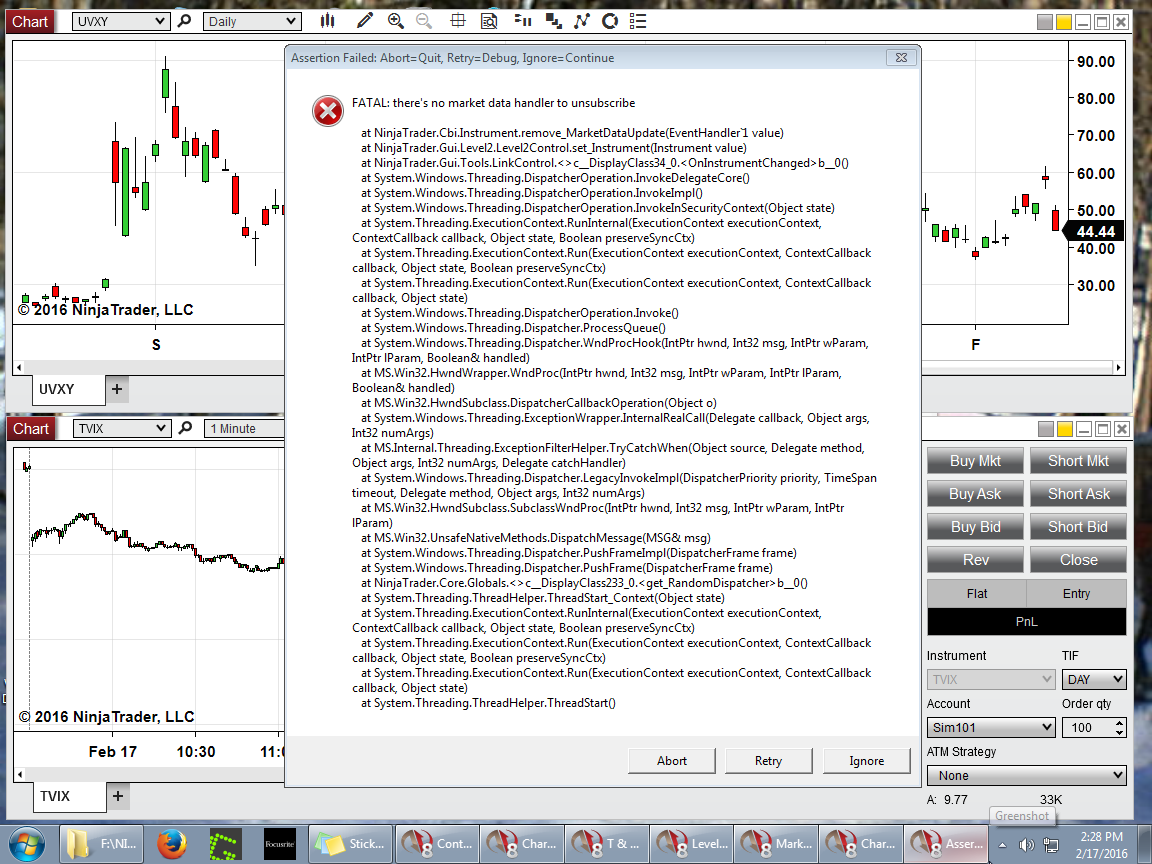Open the TIF DAY dropdown

tap(1094, 680)
